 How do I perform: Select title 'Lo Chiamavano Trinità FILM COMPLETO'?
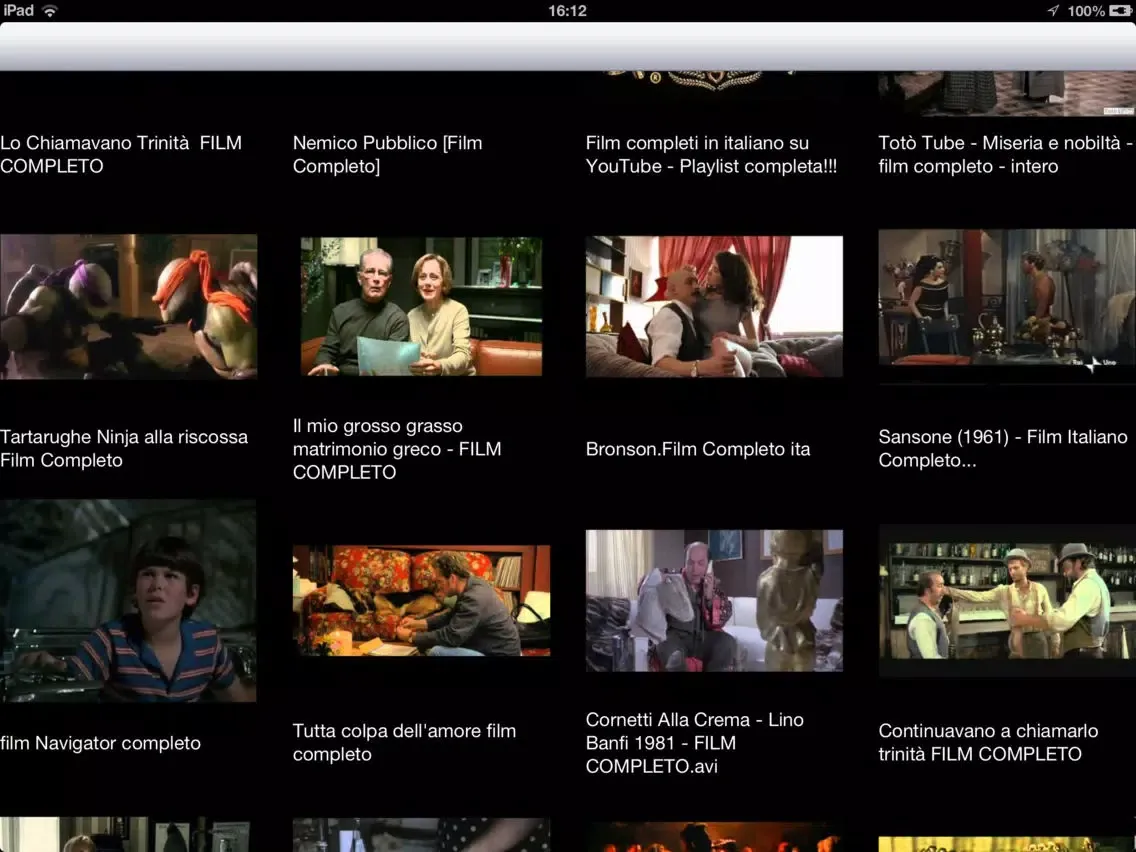pyautogui.click(x=121, y=154)
